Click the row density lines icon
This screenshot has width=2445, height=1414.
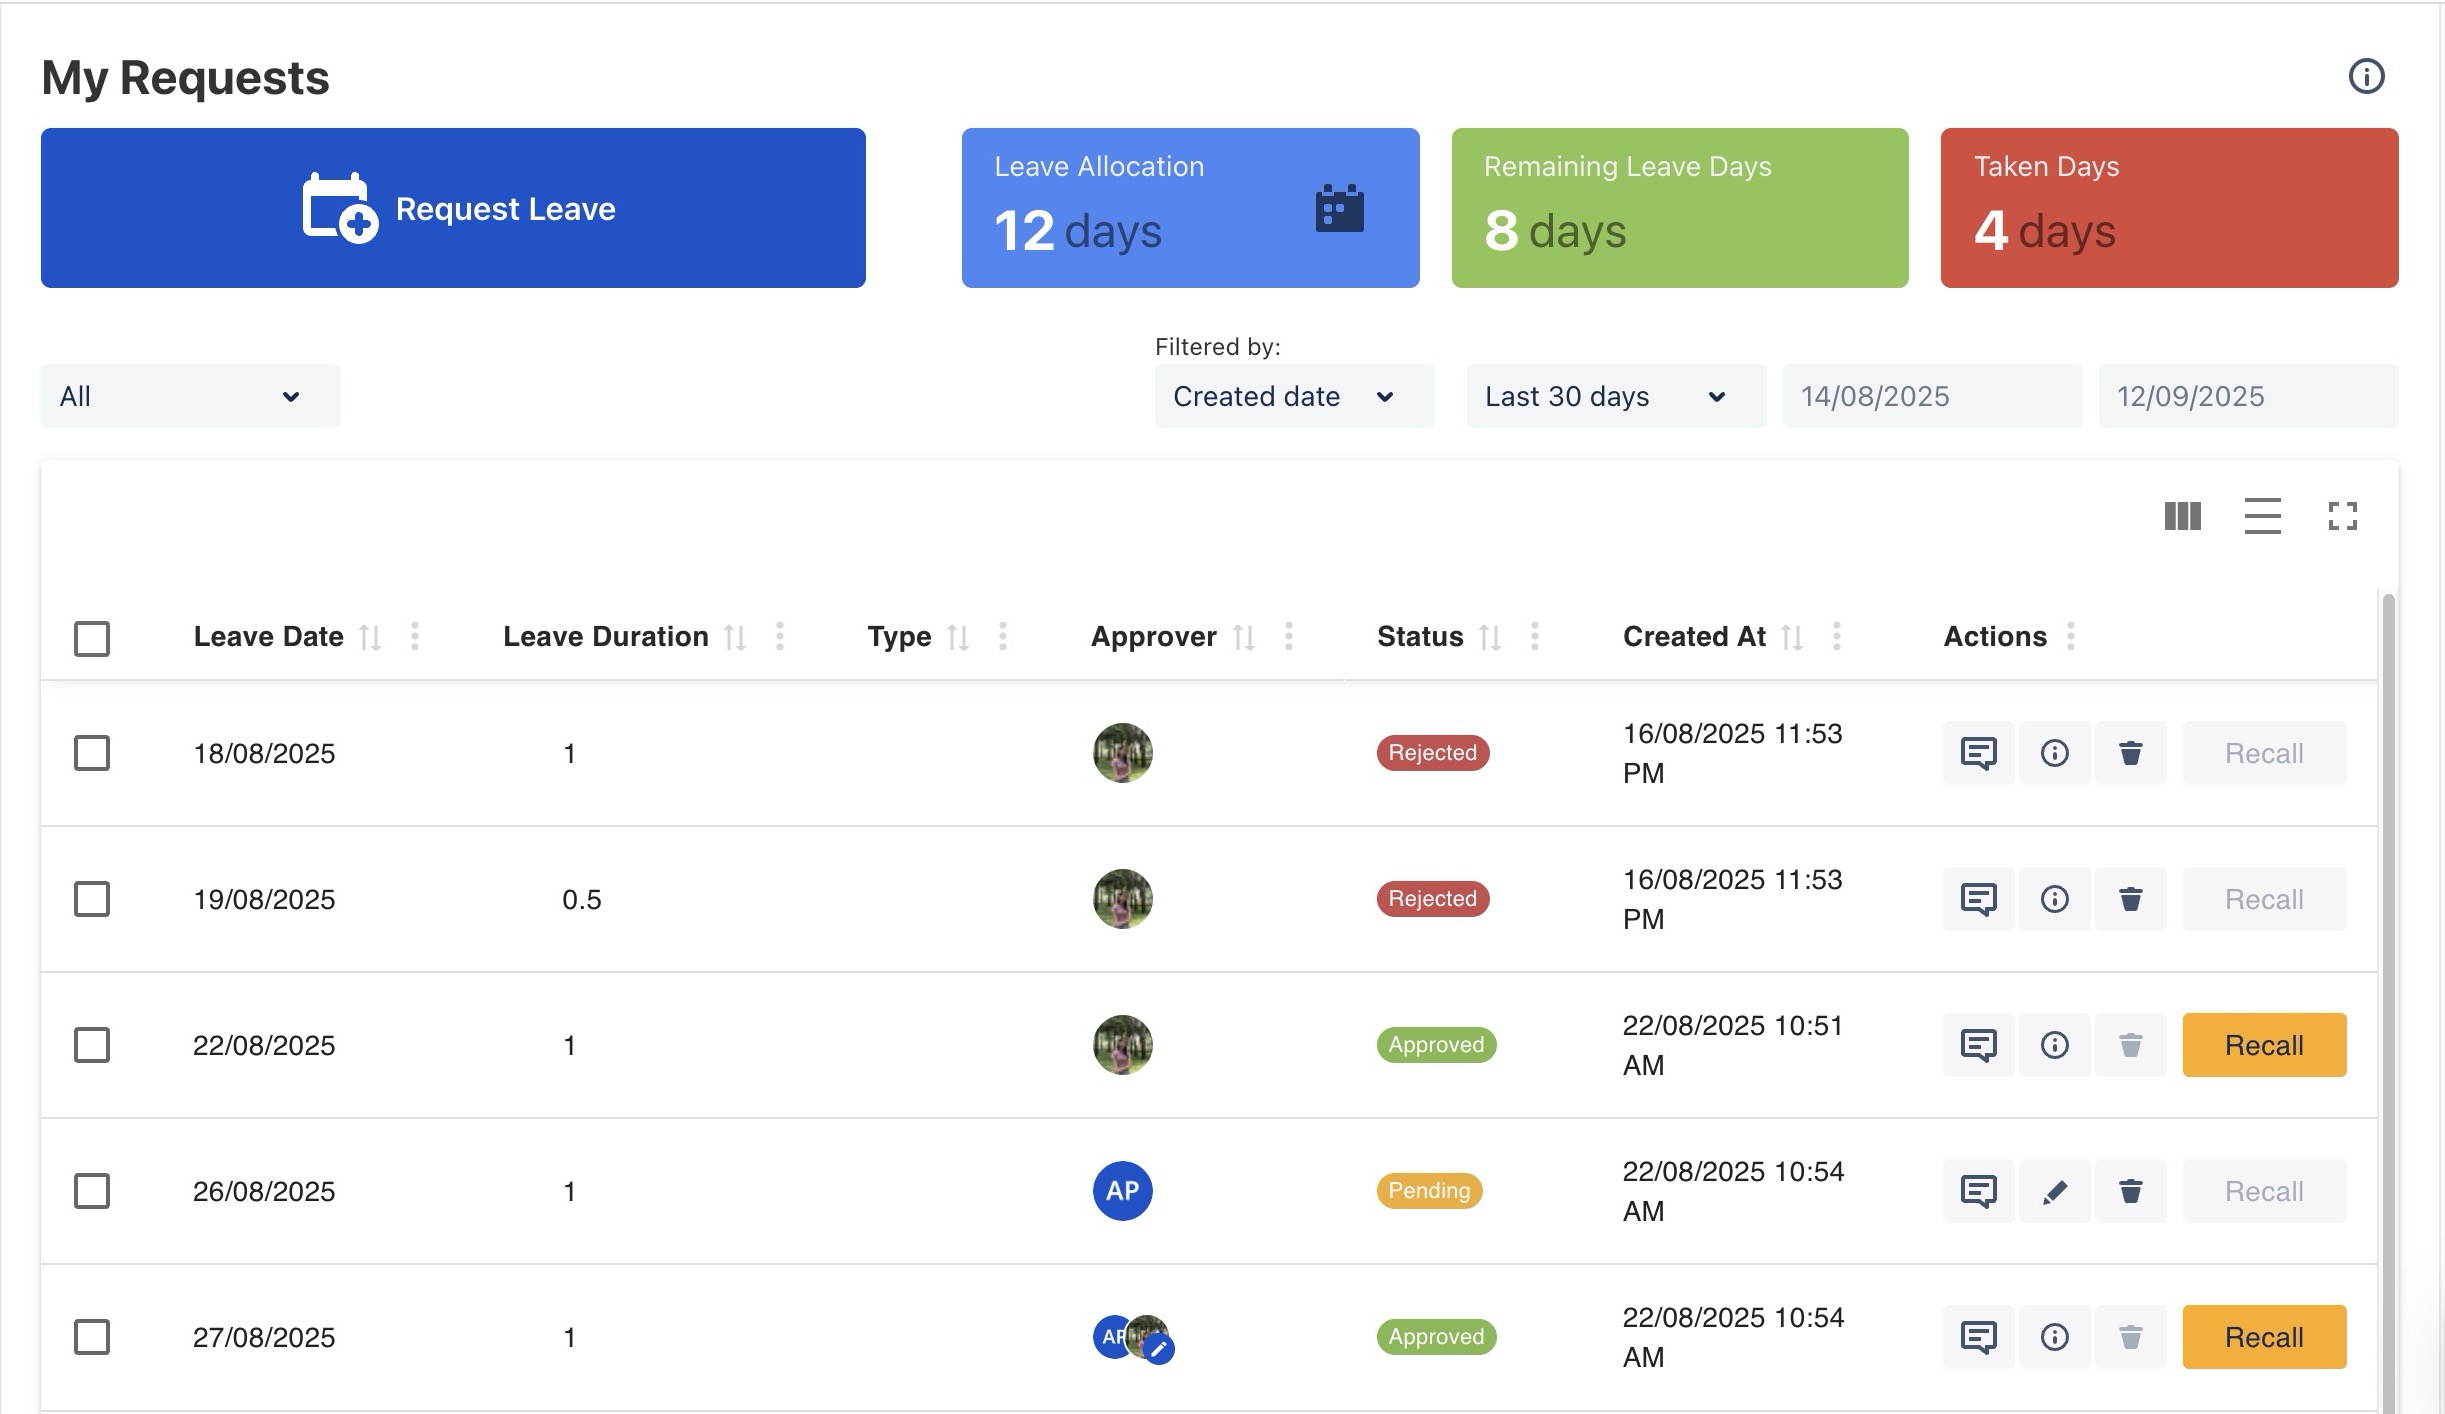[x=2262, y=516]
